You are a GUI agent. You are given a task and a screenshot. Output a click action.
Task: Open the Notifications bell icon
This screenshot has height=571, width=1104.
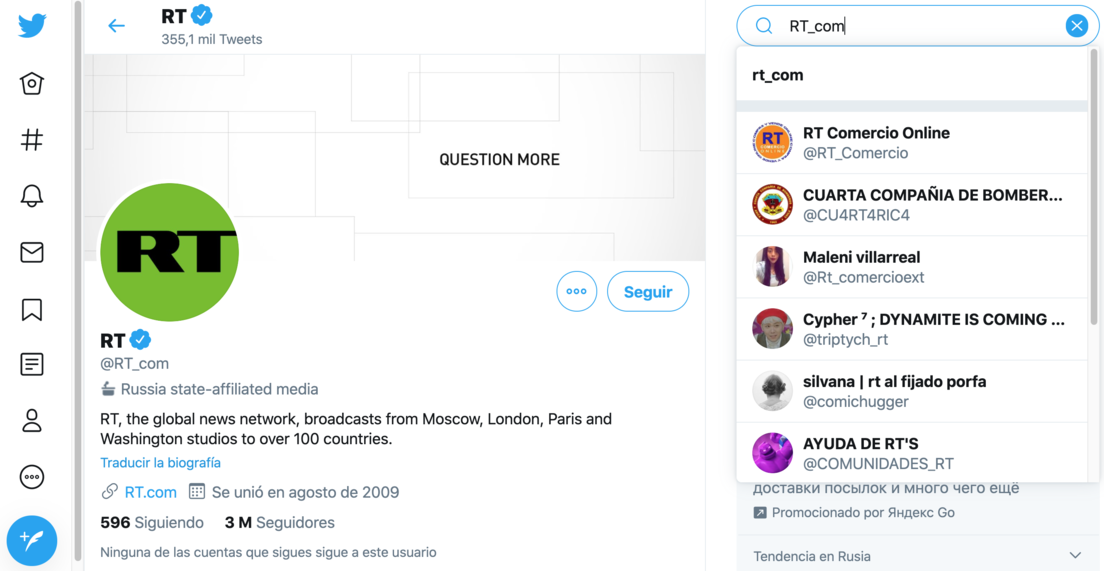pyautogui.click(x=32, y=196)
